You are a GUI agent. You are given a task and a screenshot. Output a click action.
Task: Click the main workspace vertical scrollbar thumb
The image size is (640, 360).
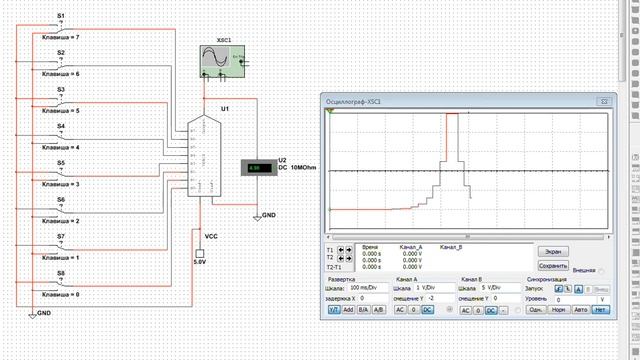(622, 41)
